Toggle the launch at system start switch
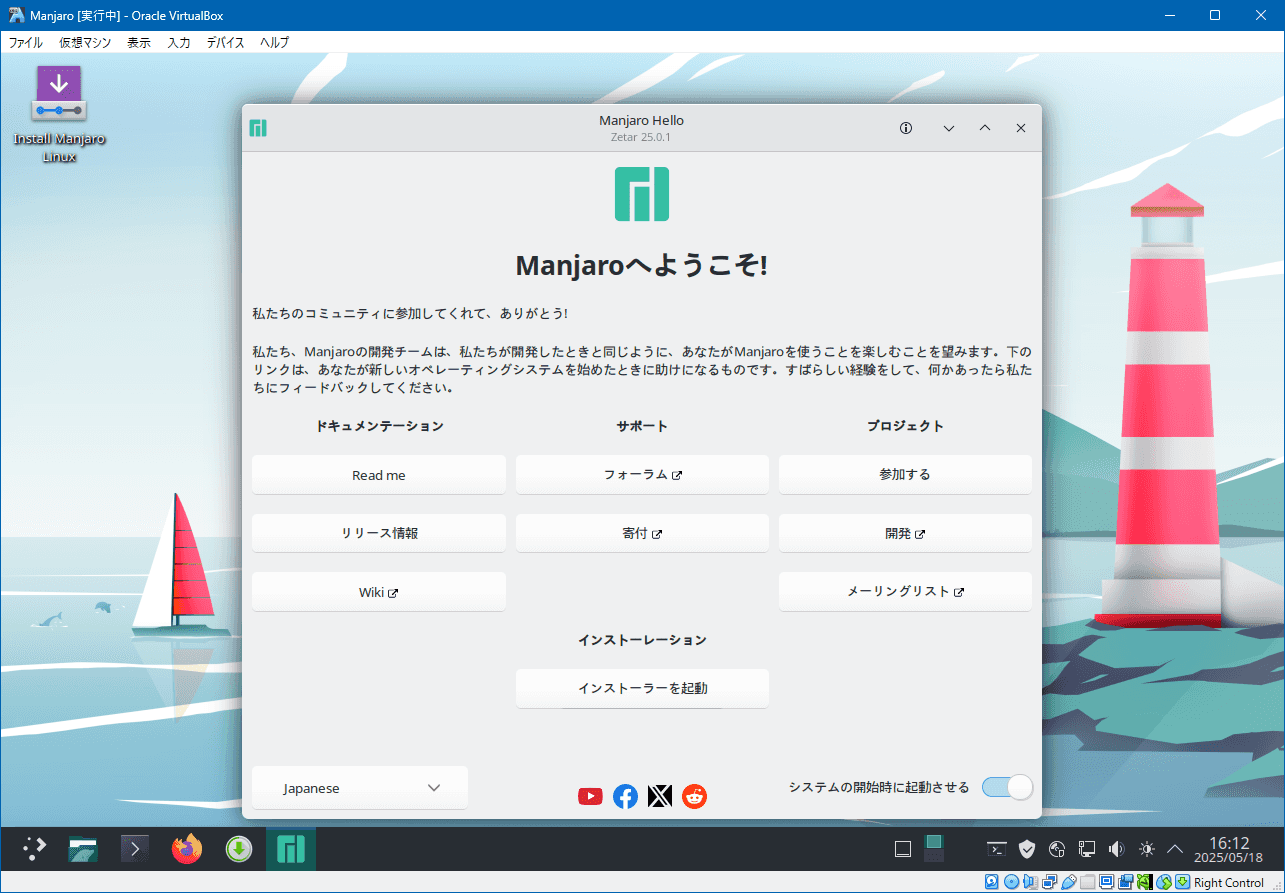Screen dimensions: 1285x893 pos(1006,787)
